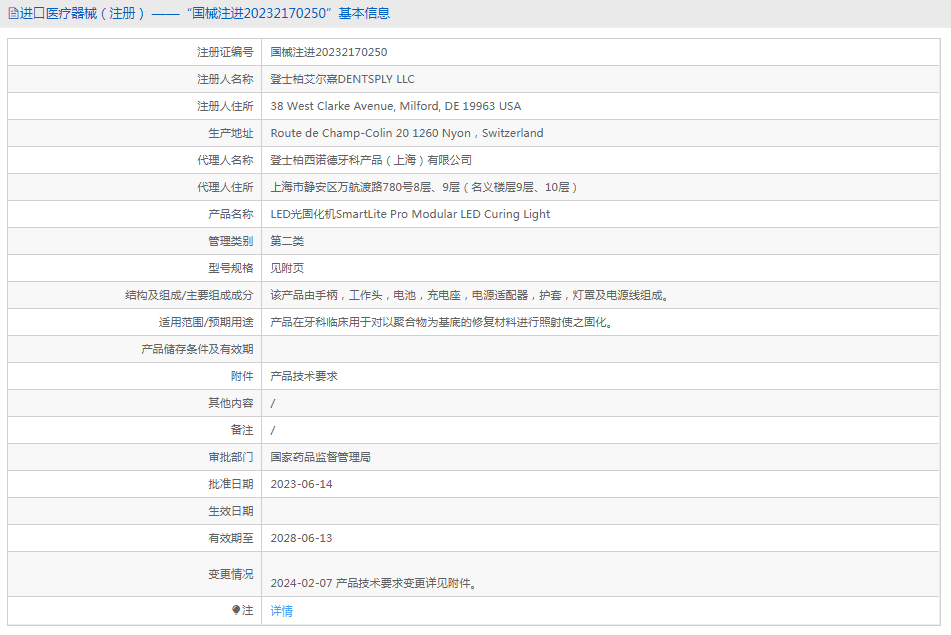The width and height of the screenshot is (951, 635).
Task: Select the 国家药品监督管理局 value
Action: pos(321,457)
